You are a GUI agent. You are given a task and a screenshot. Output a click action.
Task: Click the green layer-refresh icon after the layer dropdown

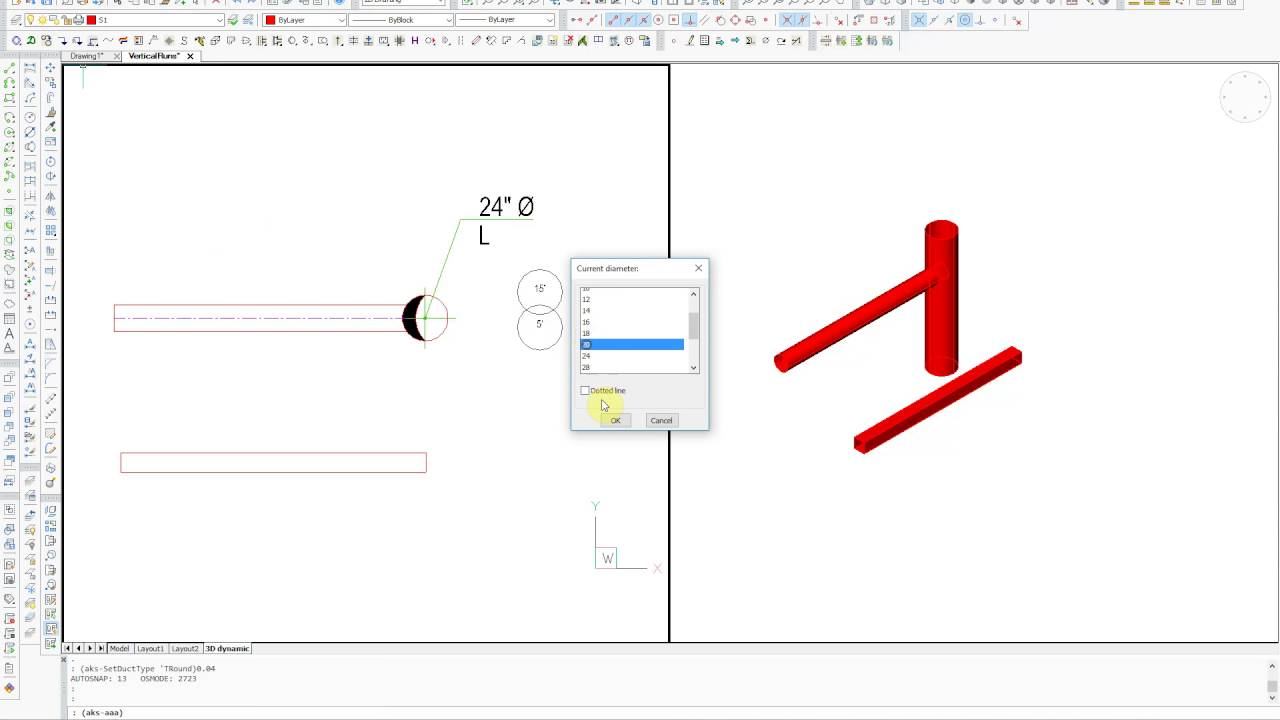[232, 20]
